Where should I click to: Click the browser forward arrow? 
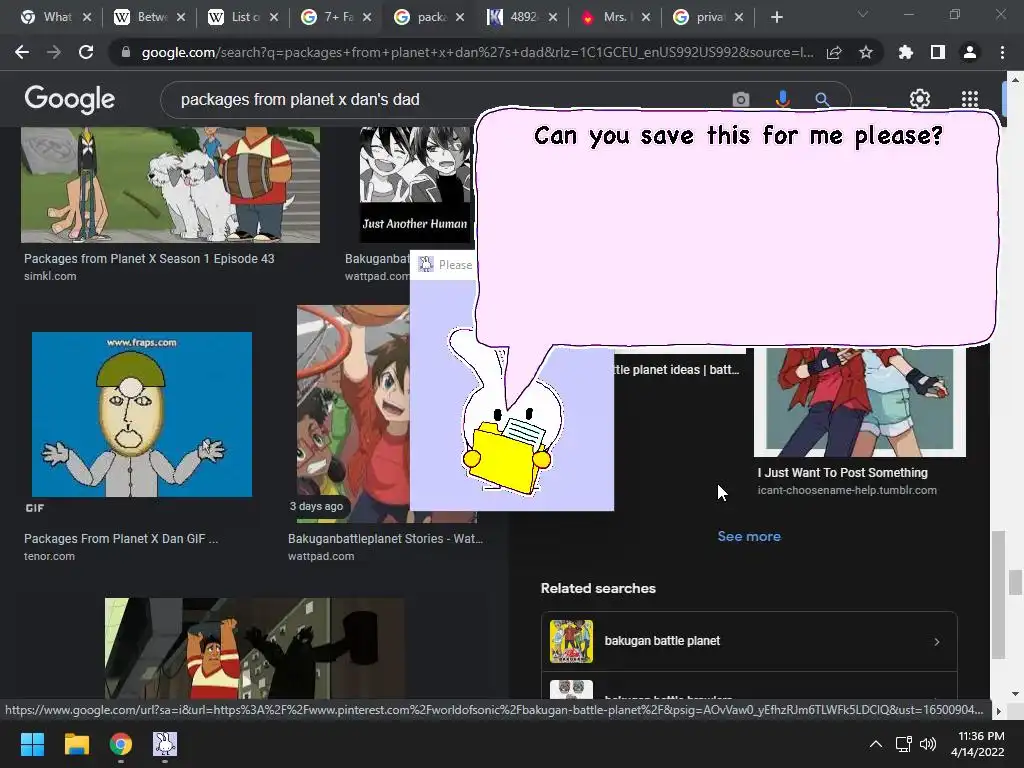[x=54, y=52]
